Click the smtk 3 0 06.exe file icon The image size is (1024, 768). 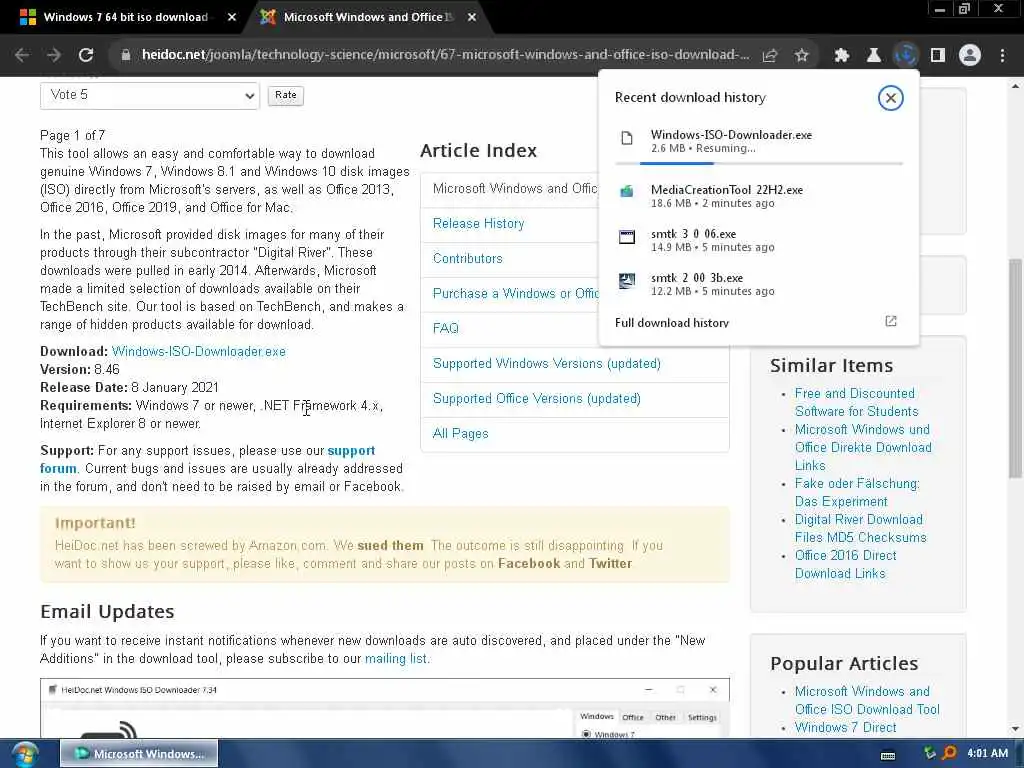click(627, 236)
